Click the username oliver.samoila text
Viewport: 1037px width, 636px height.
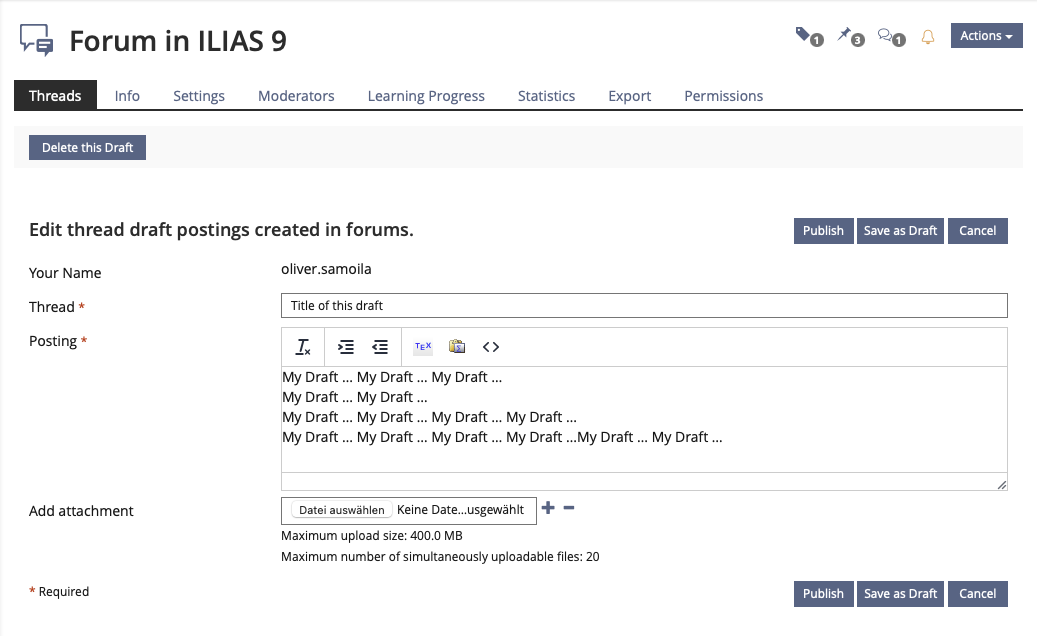326,269
